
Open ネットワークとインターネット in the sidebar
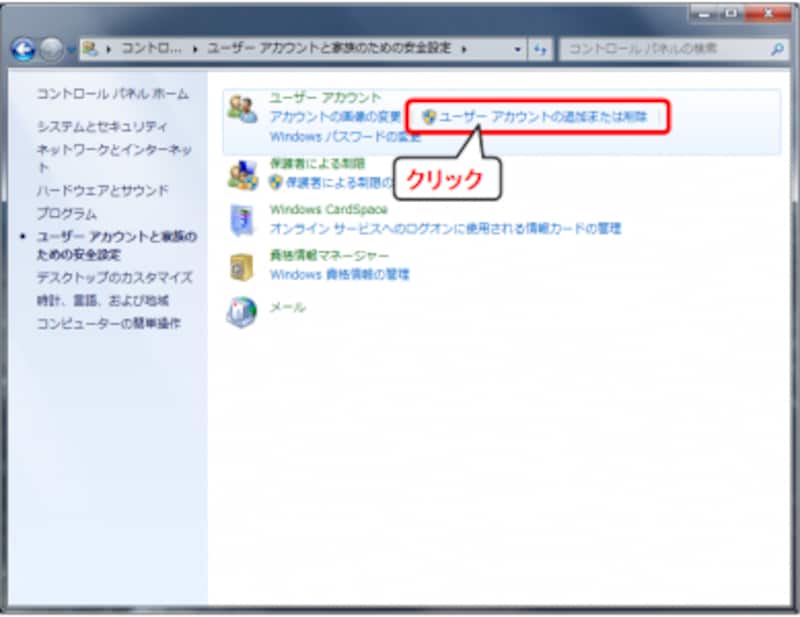point(114,158)
